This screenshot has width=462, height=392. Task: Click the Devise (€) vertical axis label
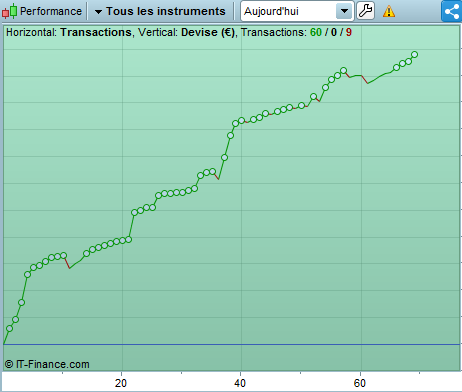tap(208, 32)
